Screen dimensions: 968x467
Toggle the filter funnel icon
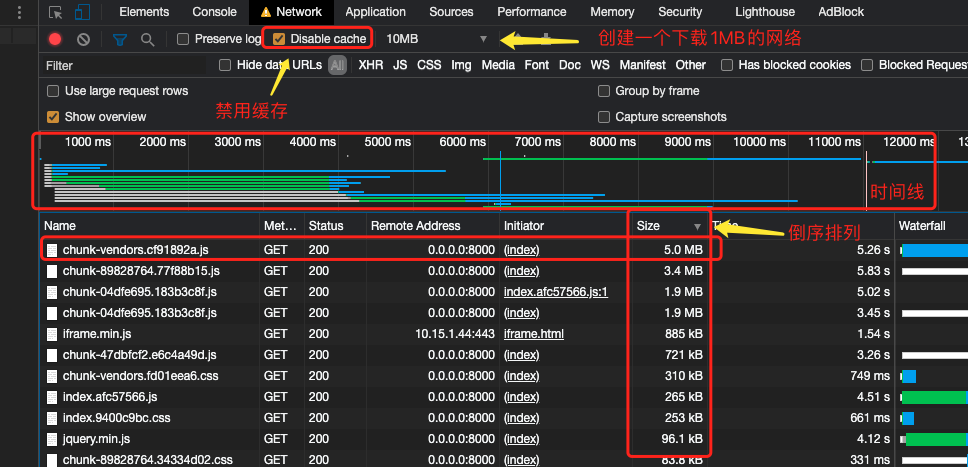[120, 40]
